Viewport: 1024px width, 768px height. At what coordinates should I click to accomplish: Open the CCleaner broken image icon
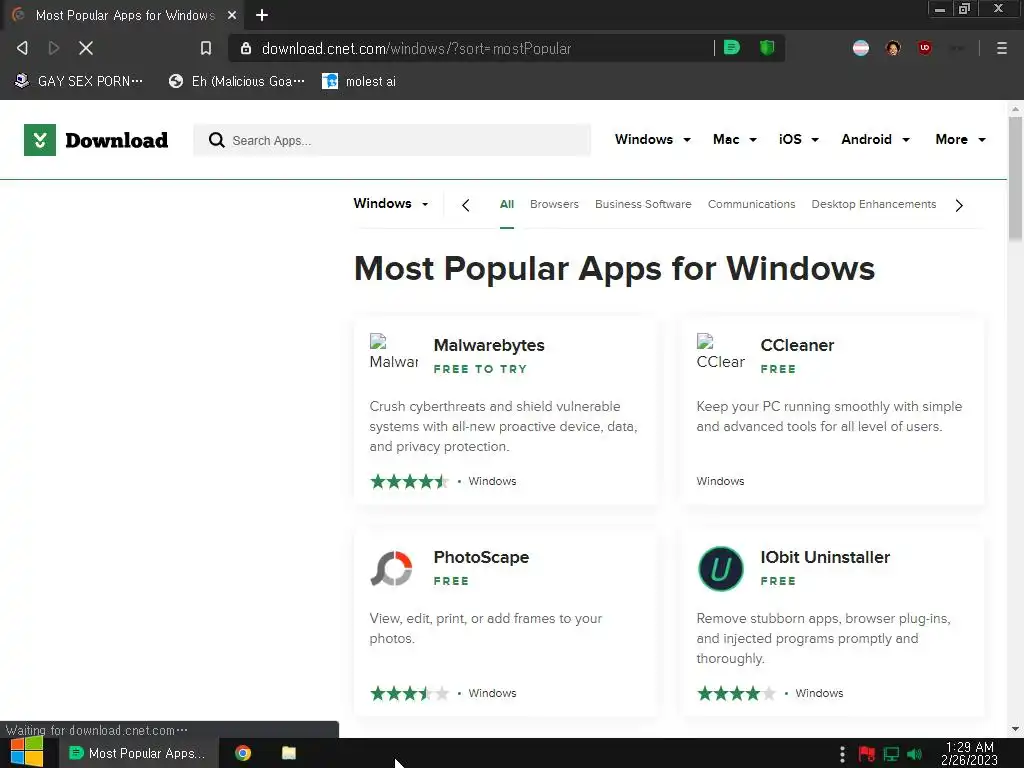pos(720,352)
